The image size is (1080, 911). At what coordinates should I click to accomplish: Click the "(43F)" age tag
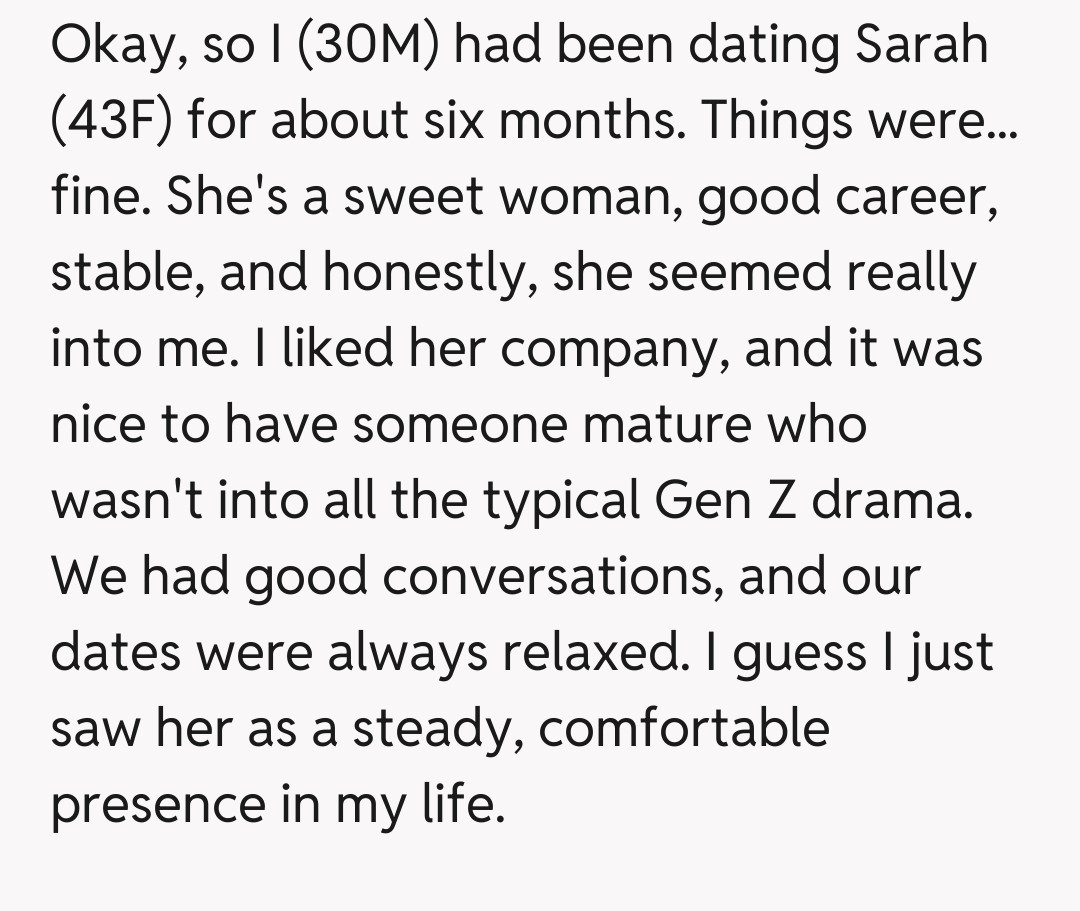110,122
